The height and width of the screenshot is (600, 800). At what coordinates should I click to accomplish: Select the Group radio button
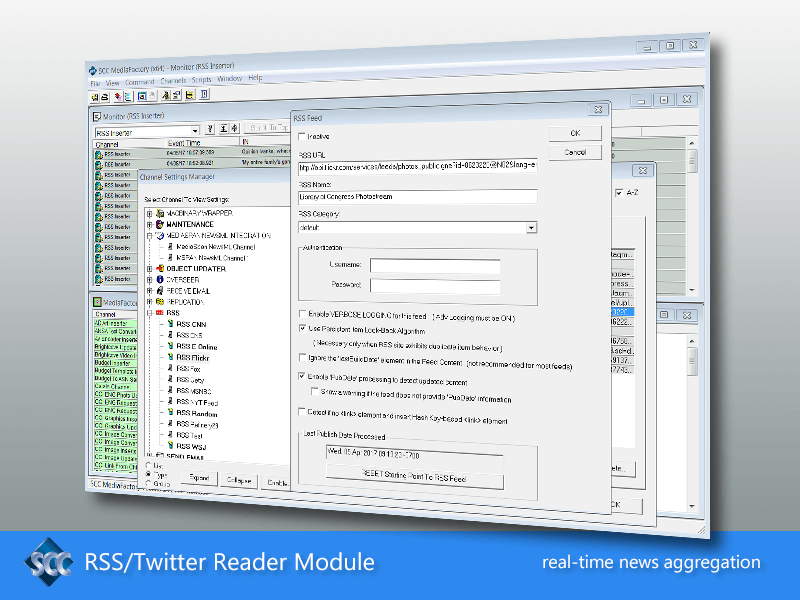click(148, 483)
